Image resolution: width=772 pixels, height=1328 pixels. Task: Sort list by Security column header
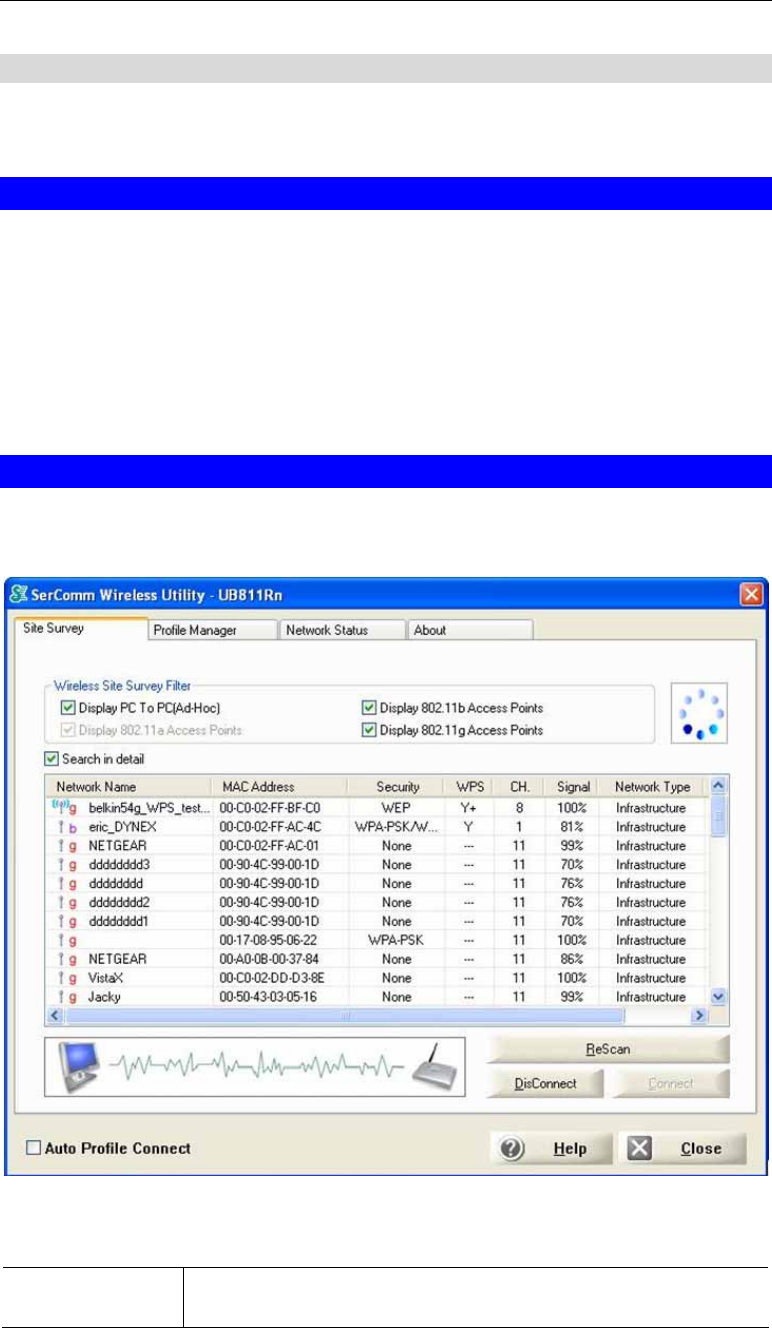tap(397, 787)
